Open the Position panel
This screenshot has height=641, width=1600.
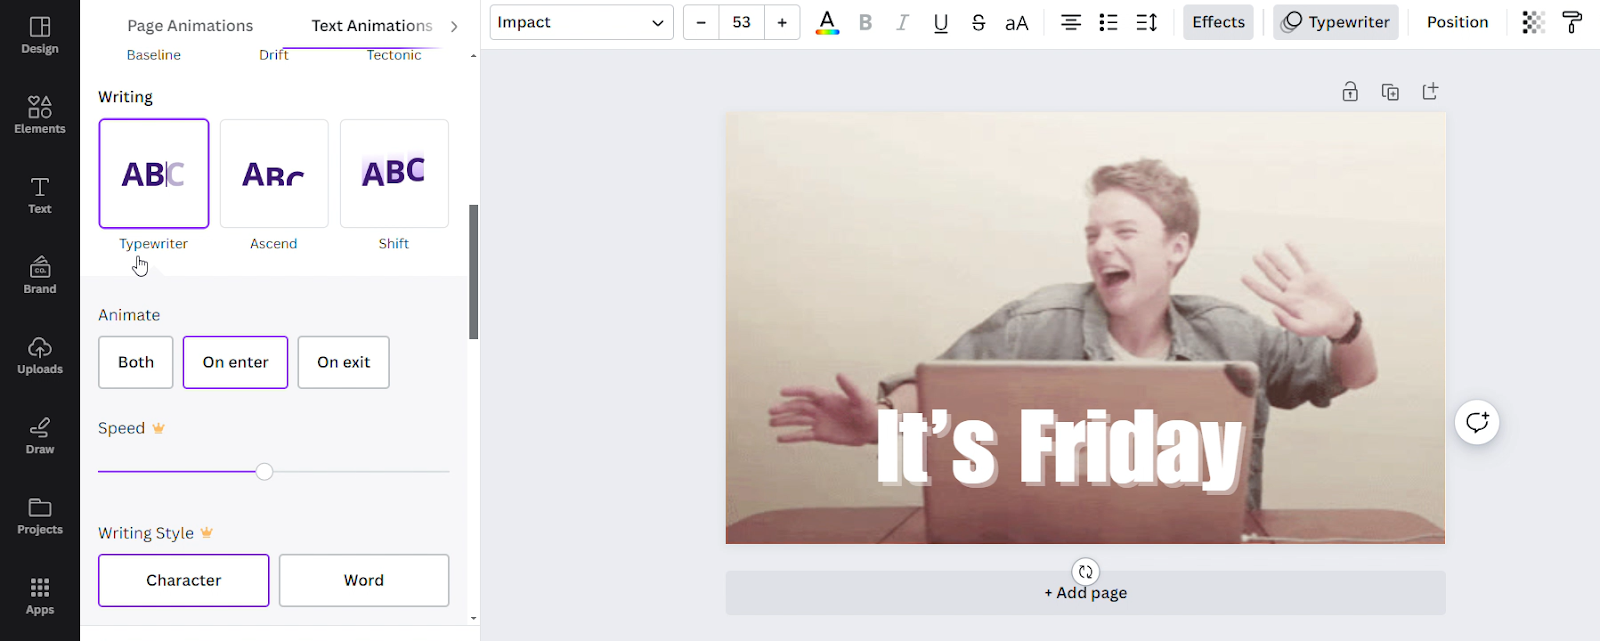coord(1457,22)
